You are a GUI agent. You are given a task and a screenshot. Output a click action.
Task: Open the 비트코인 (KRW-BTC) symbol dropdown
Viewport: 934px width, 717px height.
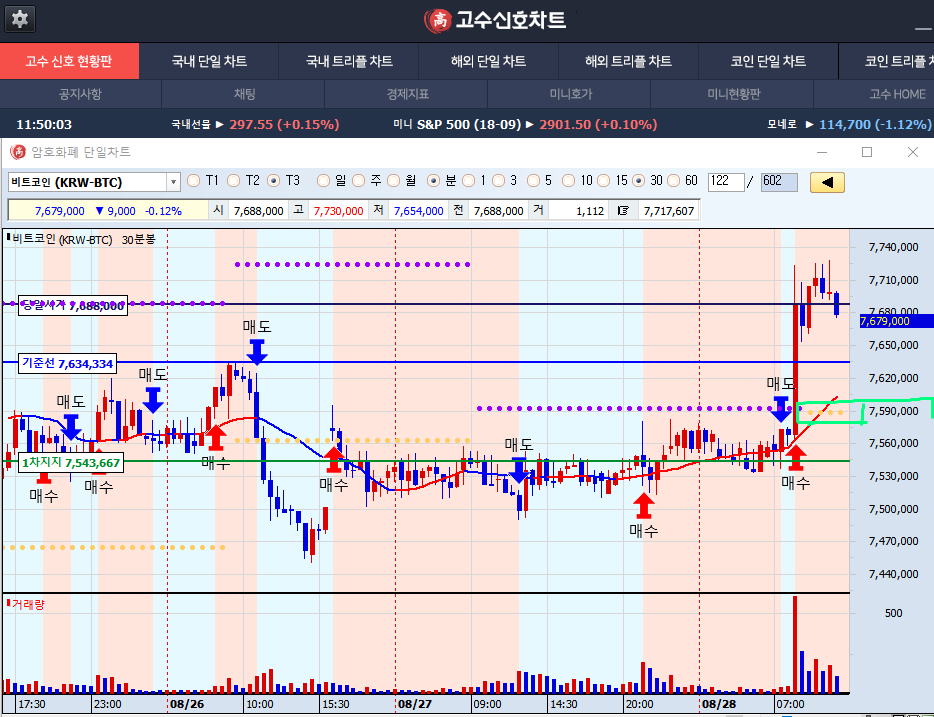(173, 182)
